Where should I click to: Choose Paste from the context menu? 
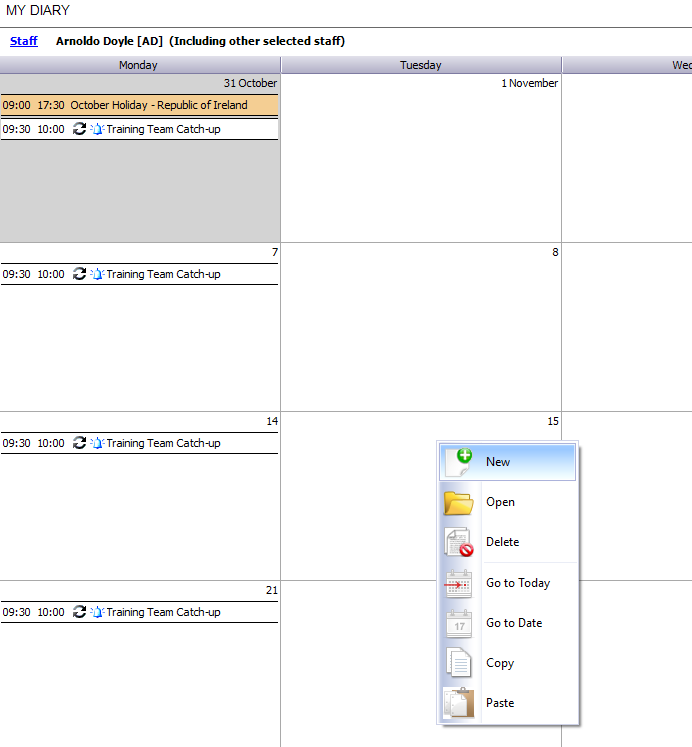point(507,703)
